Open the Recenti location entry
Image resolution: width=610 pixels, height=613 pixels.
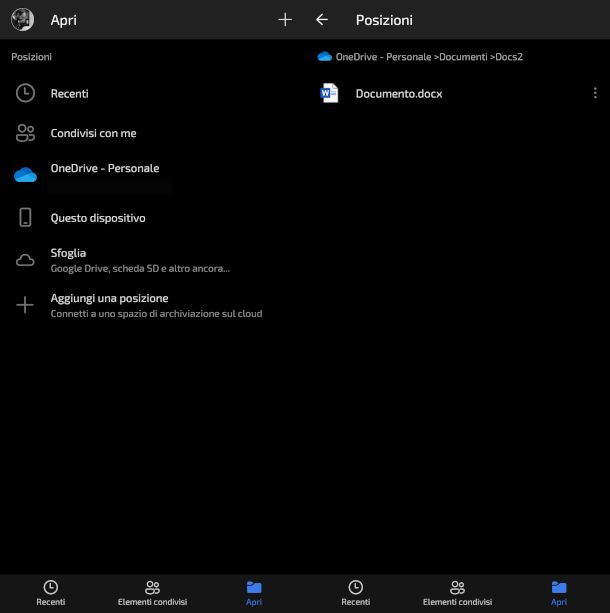pos(152,93)
